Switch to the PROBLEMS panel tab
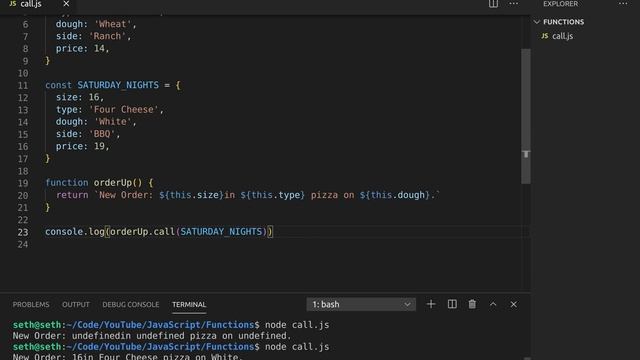 pyautogui.click(x=31, y=304)
